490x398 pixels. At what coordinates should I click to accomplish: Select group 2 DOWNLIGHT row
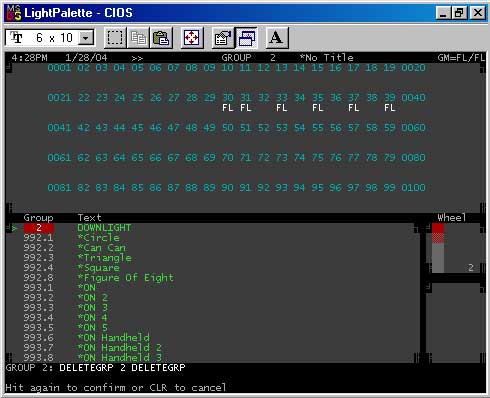pos(212,228)
